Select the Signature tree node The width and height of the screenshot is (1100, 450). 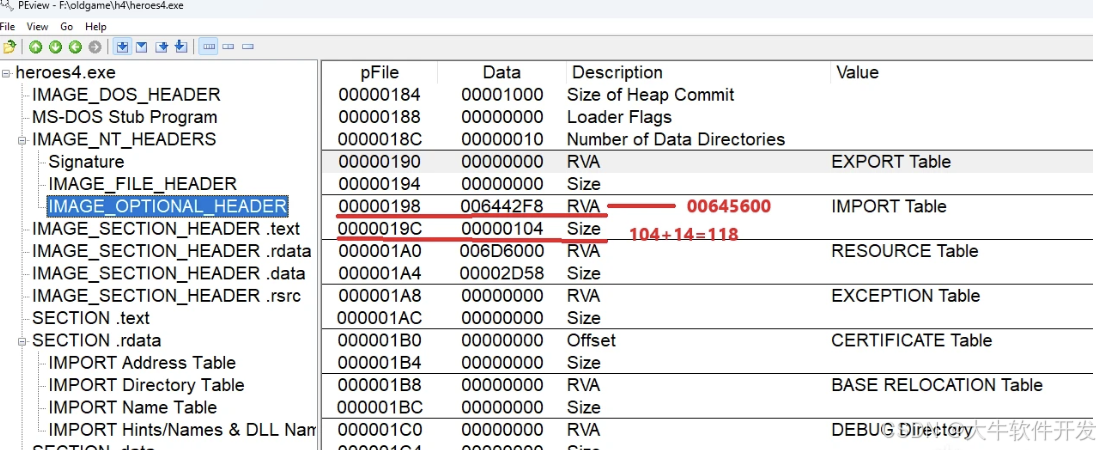86,162
